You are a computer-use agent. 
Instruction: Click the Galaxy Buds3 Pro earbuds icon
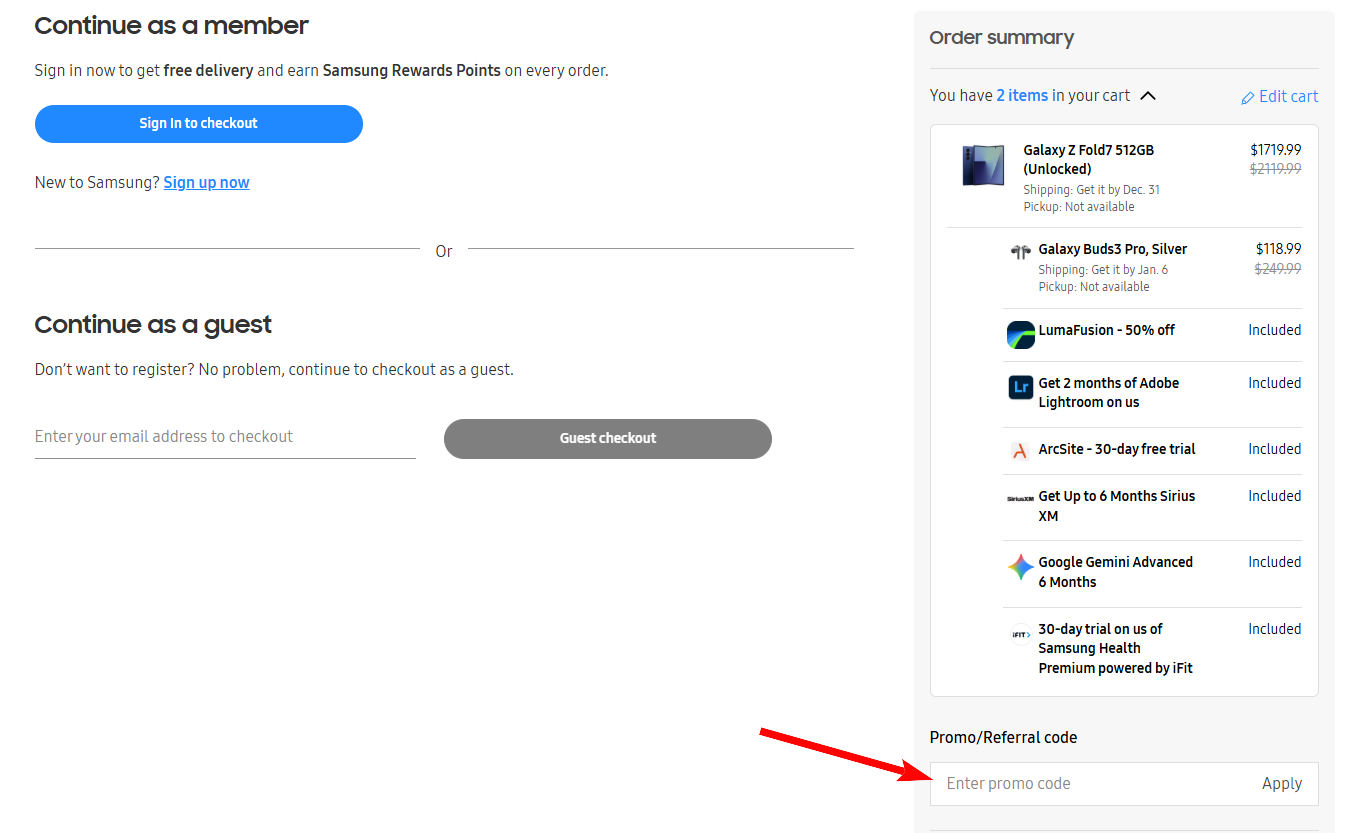point(1020,252)
